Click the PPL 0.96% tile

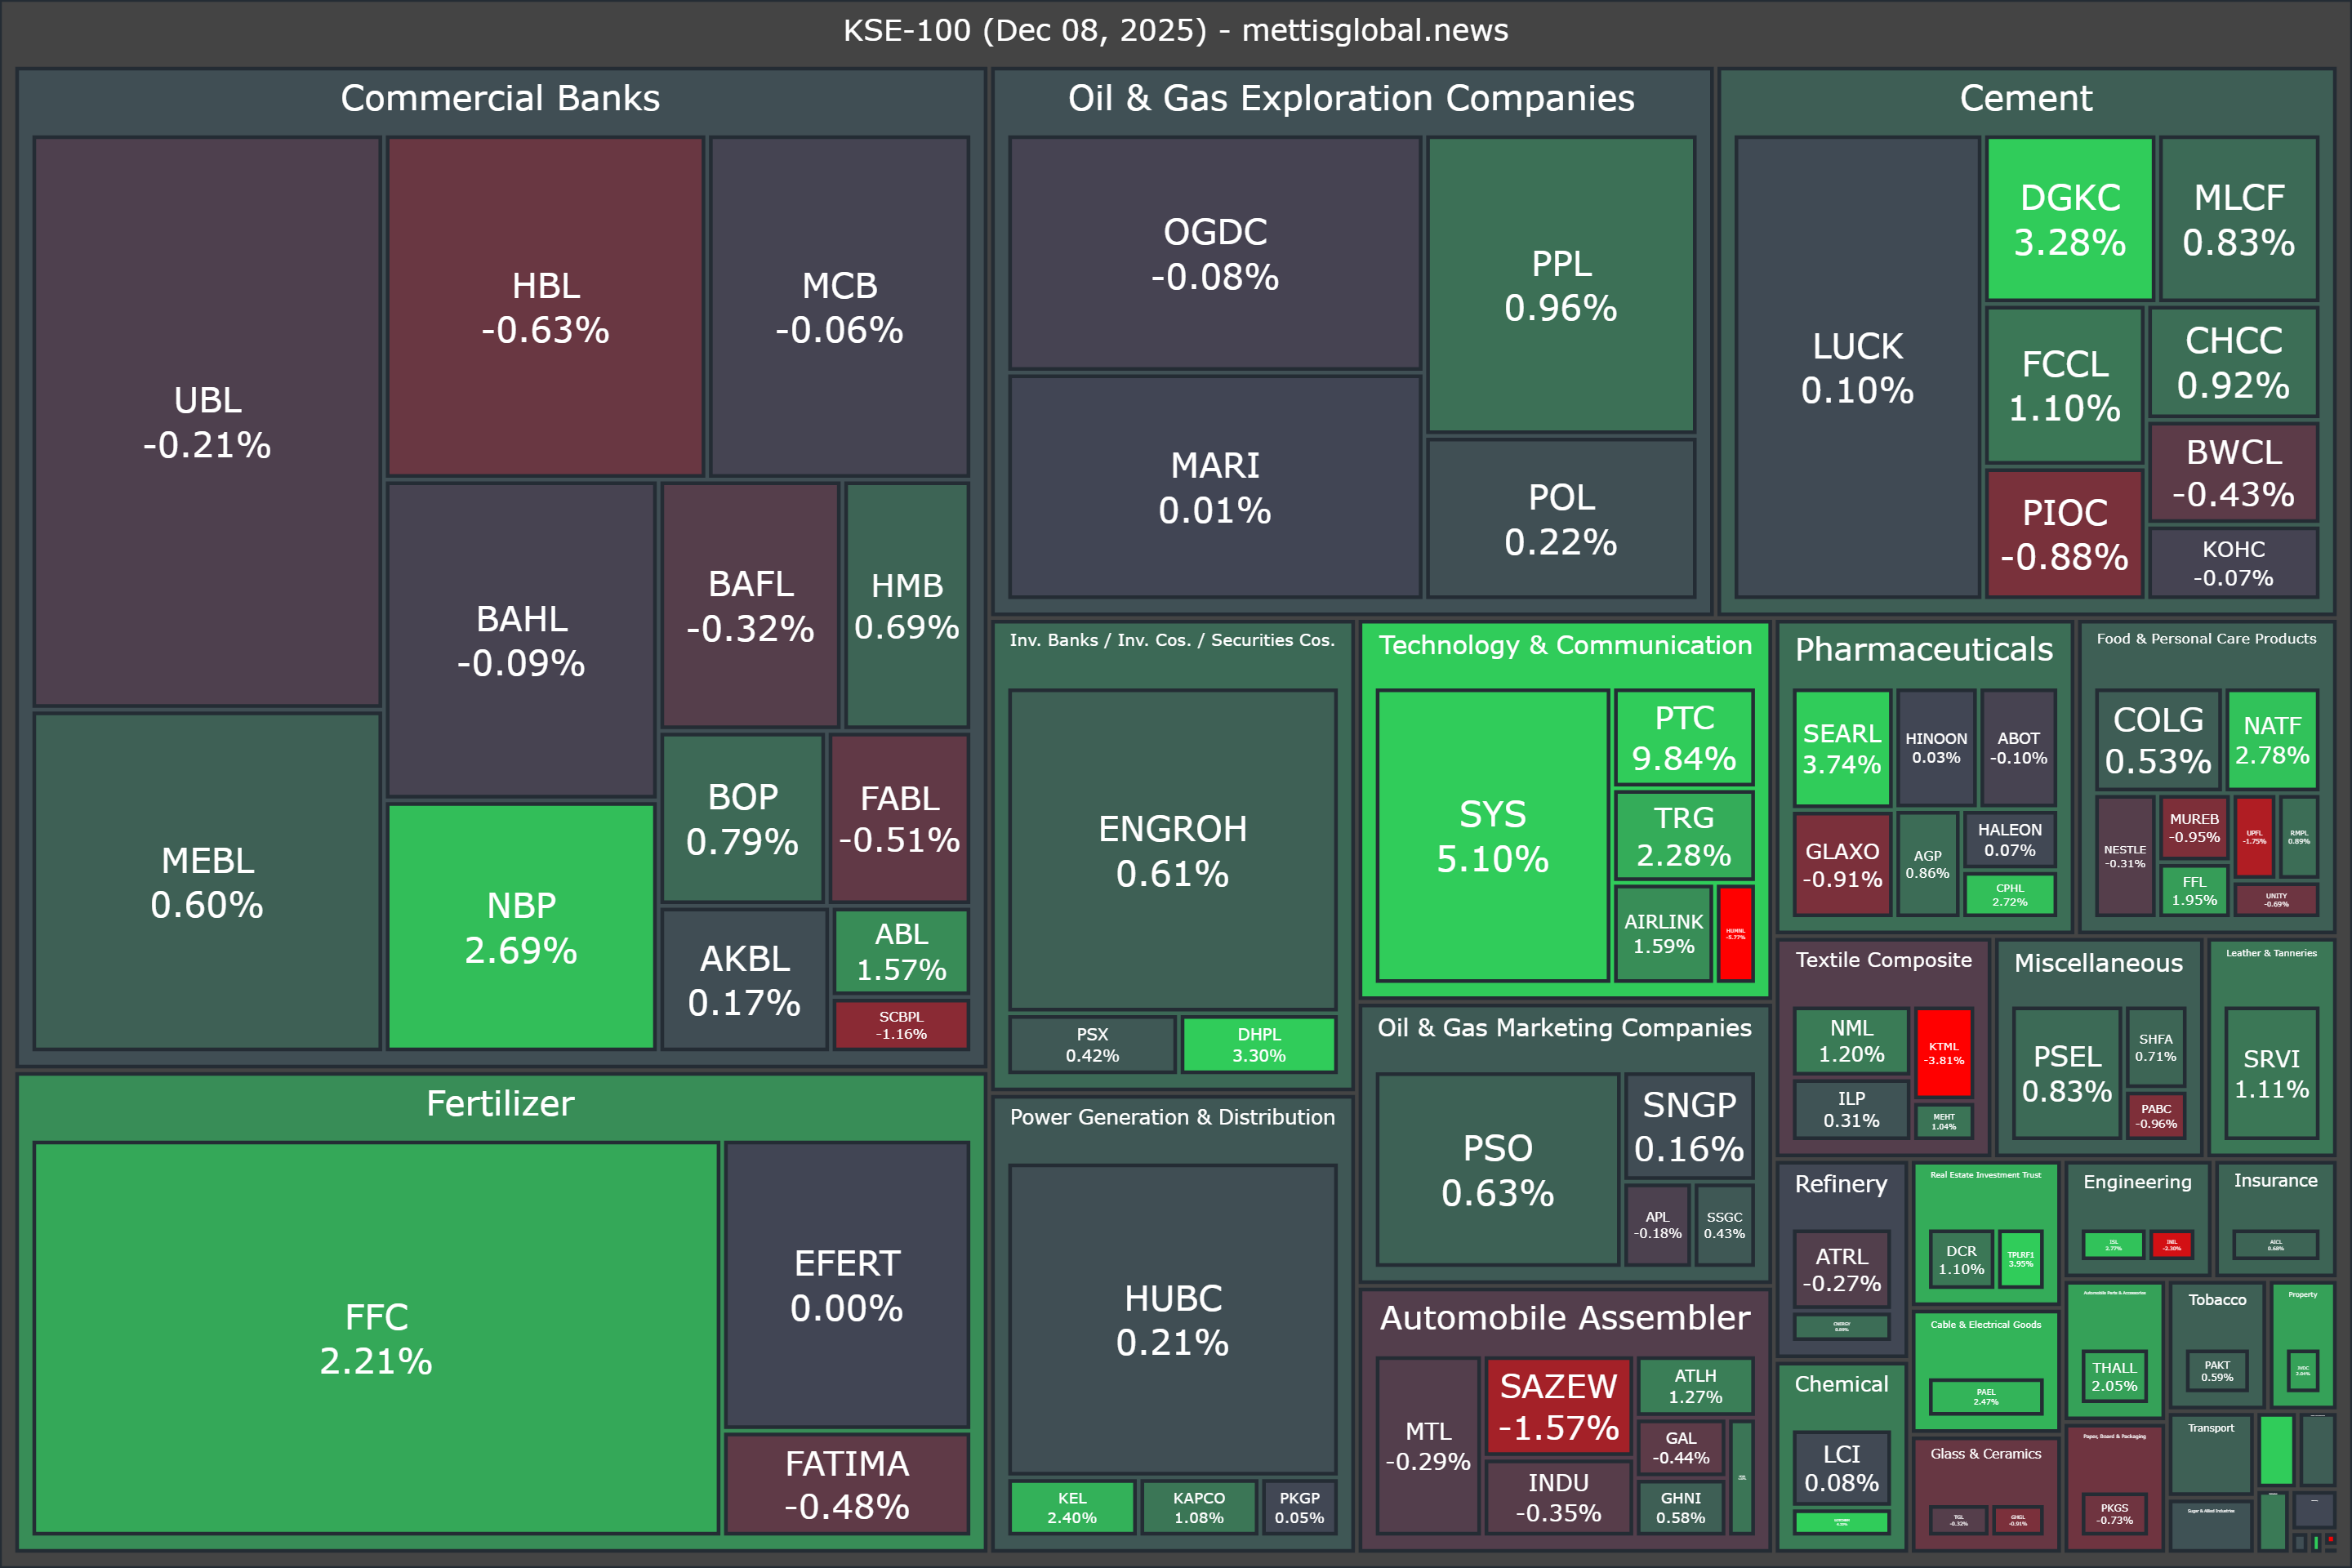(1560, 285)
